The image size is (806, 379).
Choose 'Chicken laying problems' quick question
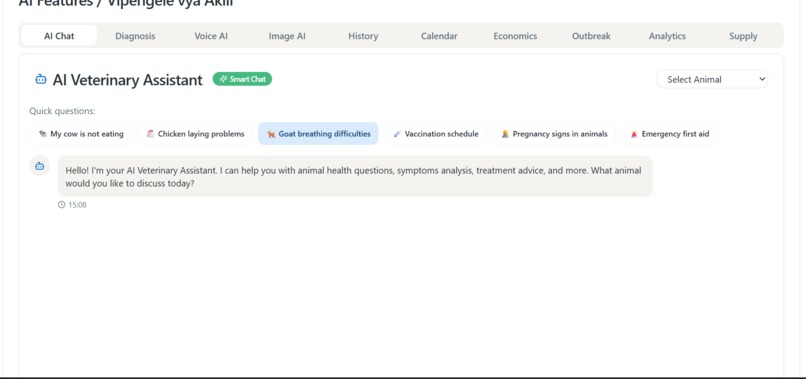click(195, 134)
